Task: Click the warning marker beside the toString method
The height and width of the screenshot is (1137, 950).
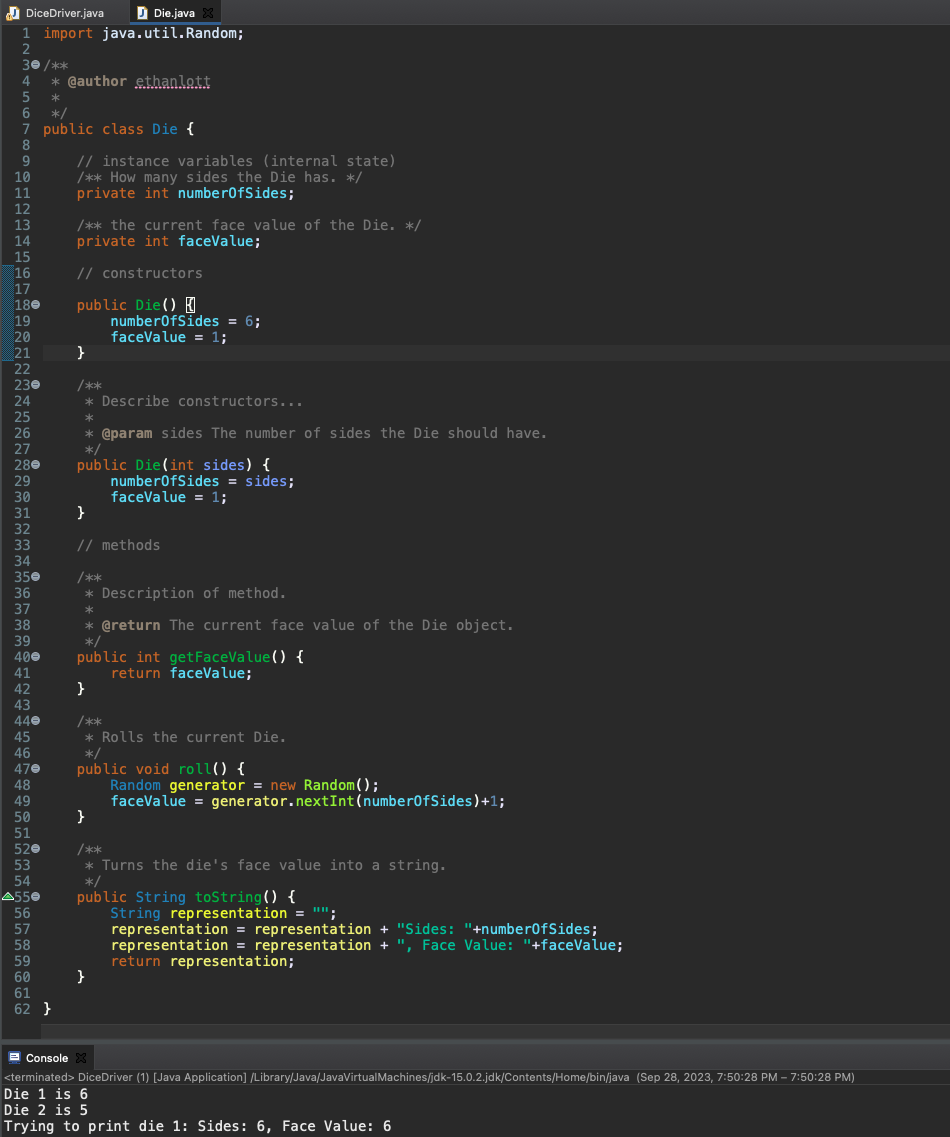Action: pyautogui.click(x=6, y=896)
